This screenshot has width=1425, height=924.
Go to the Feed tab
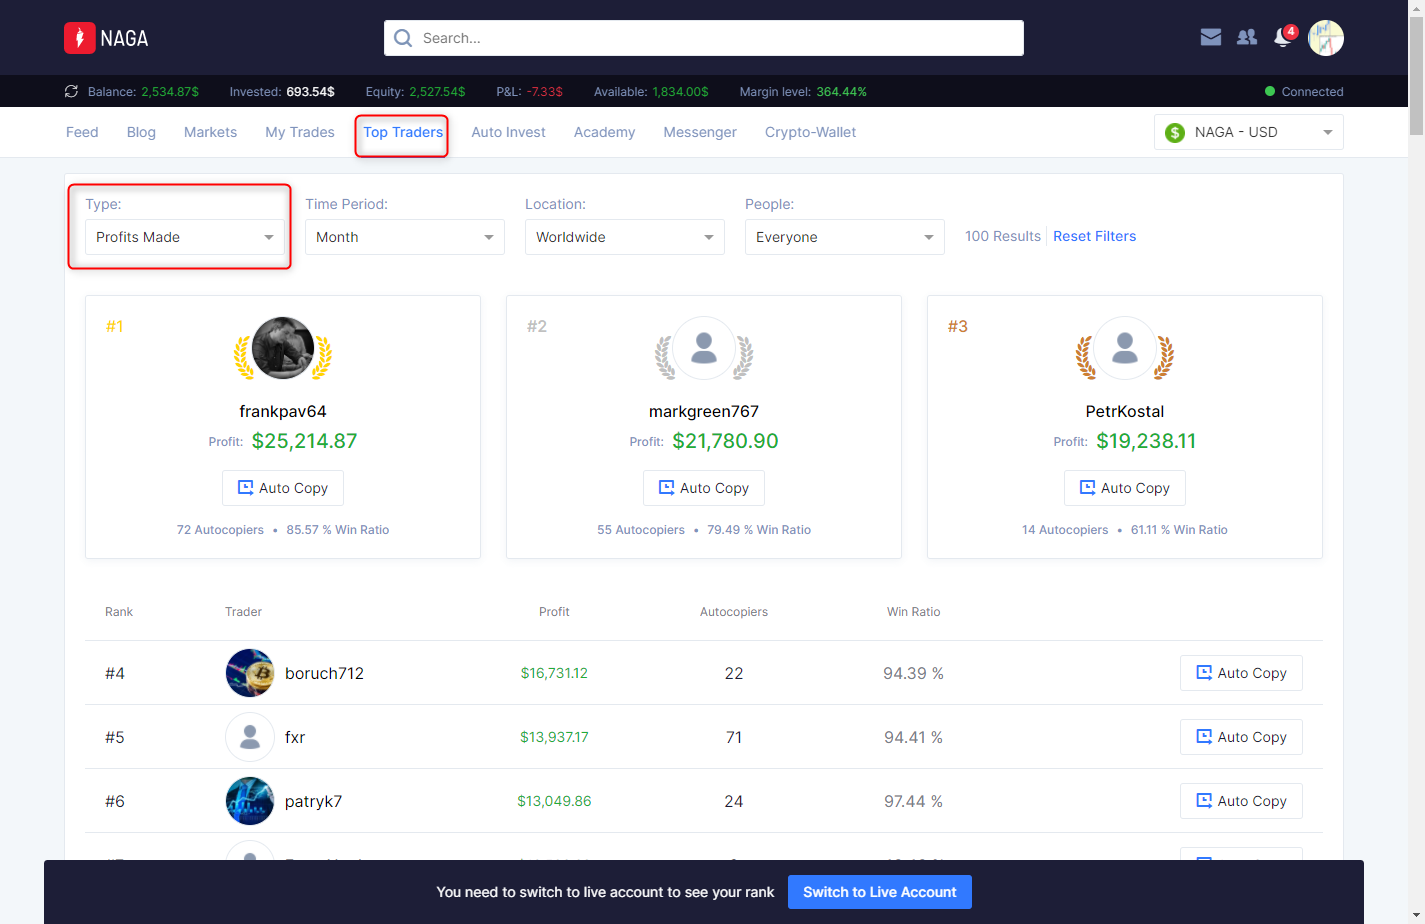[82, 132]
